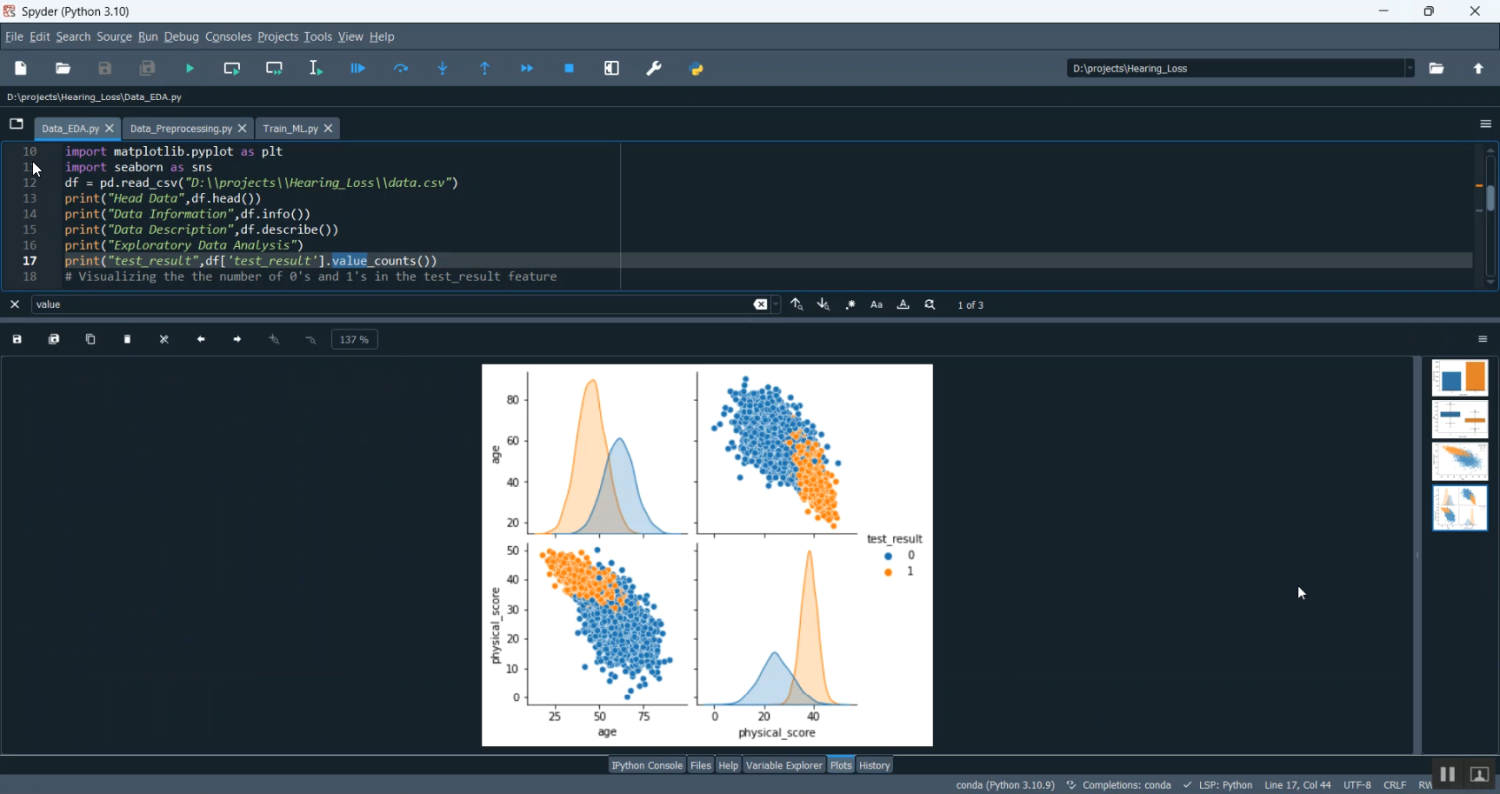This screenshot has width=1500, height=794.
Task: Select the bar chart plot thumbnail
Action: tap(1460, 378)
